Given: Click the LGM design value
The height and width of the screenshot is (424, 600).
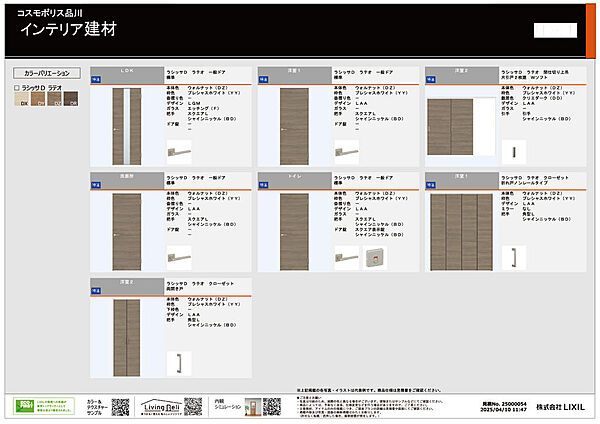Looking at the screenshot, I should click(x=194, y=103).
